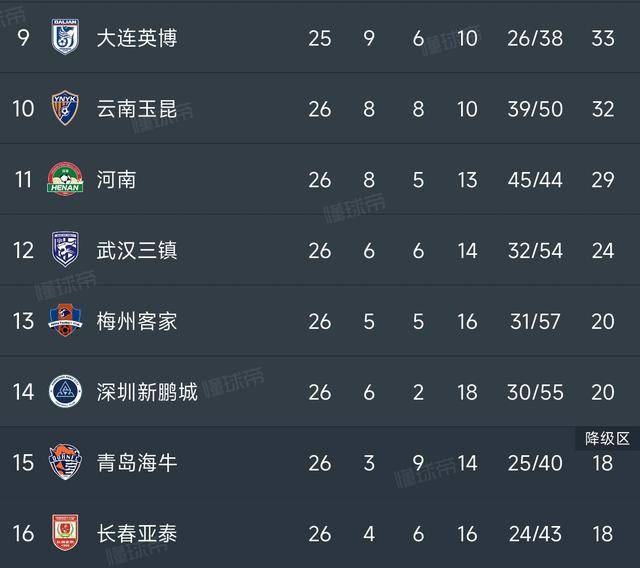Select the 33 points cell for 大连英博
The image size is (640, 568).
(603, 38)
